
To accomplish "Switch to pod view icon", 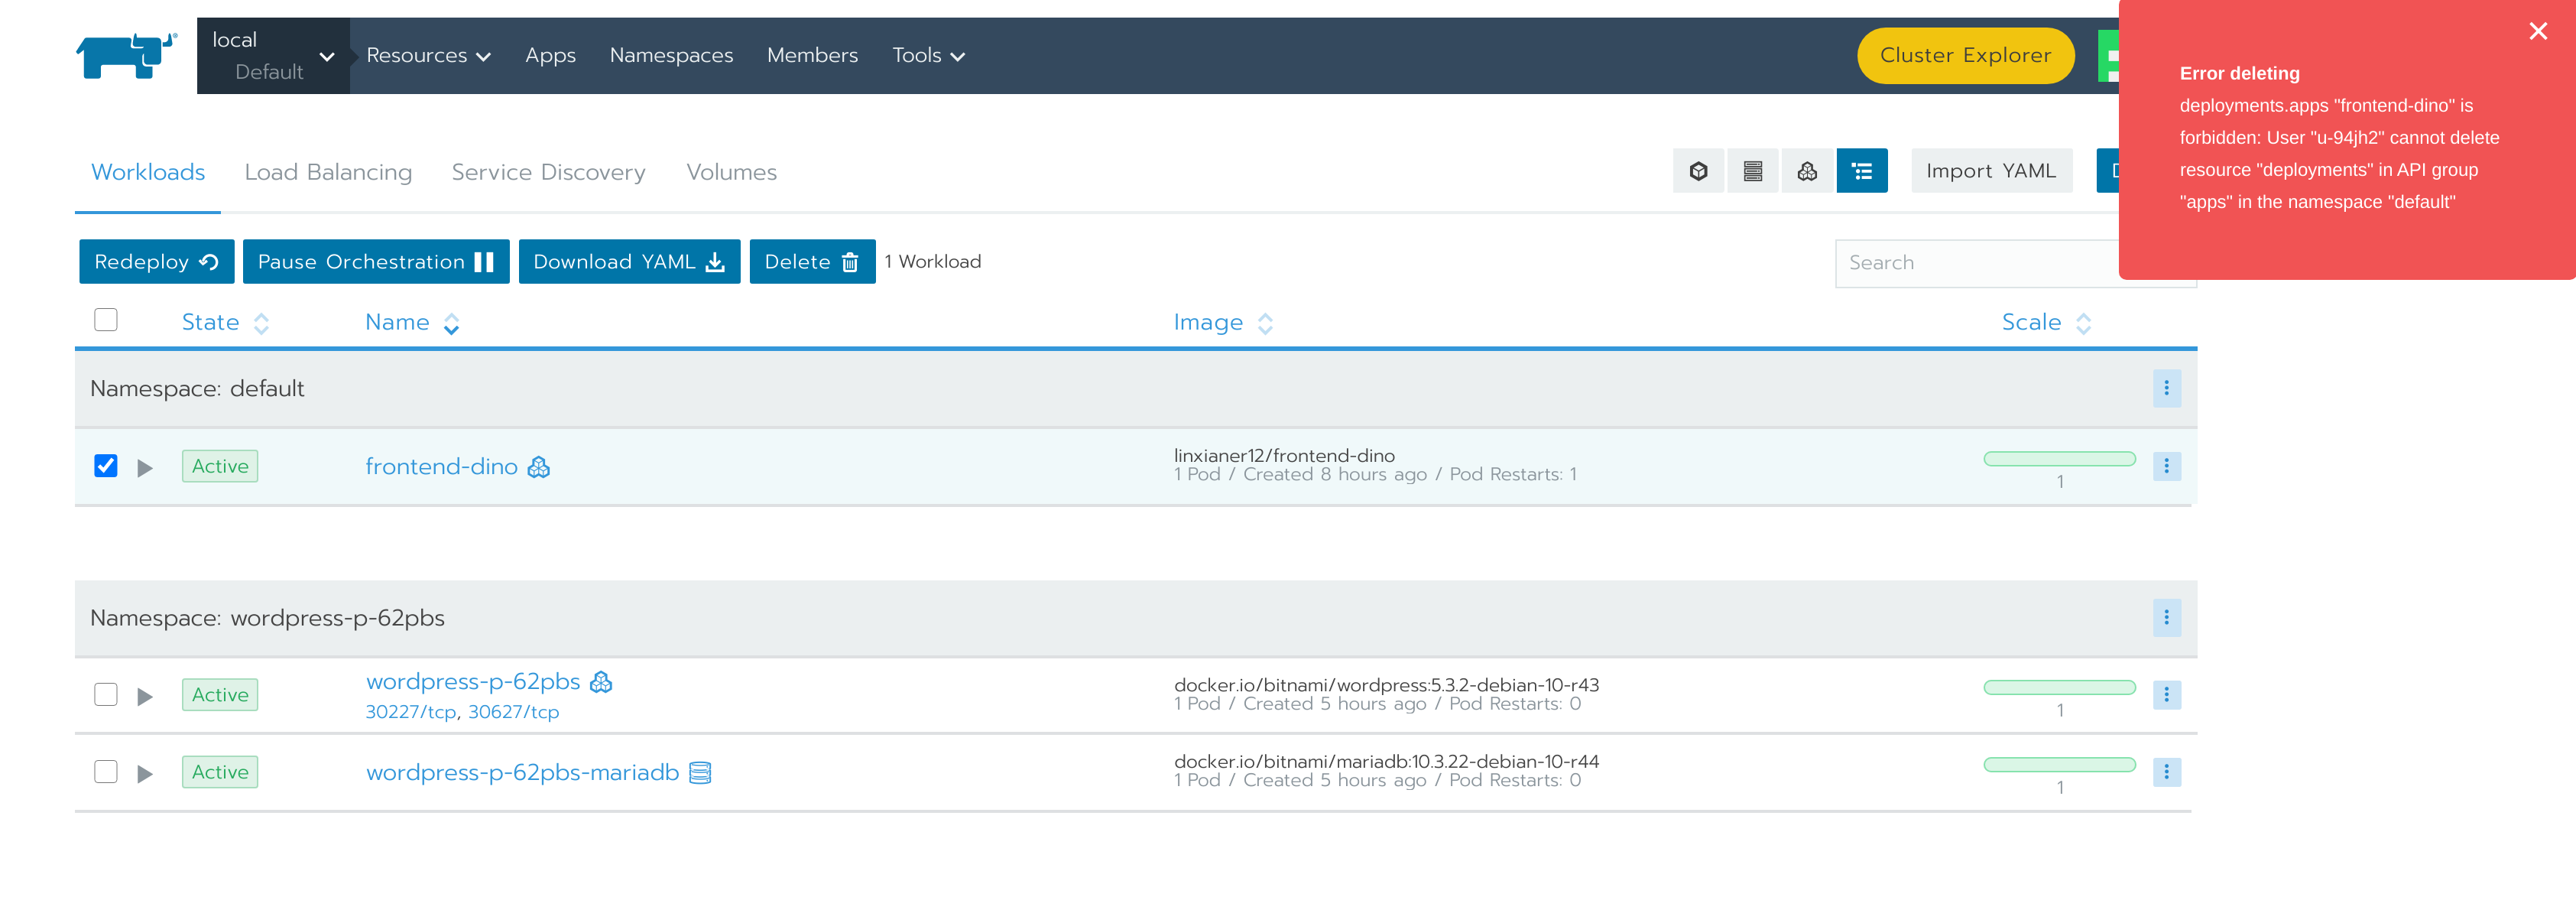I will [1698, 171].
